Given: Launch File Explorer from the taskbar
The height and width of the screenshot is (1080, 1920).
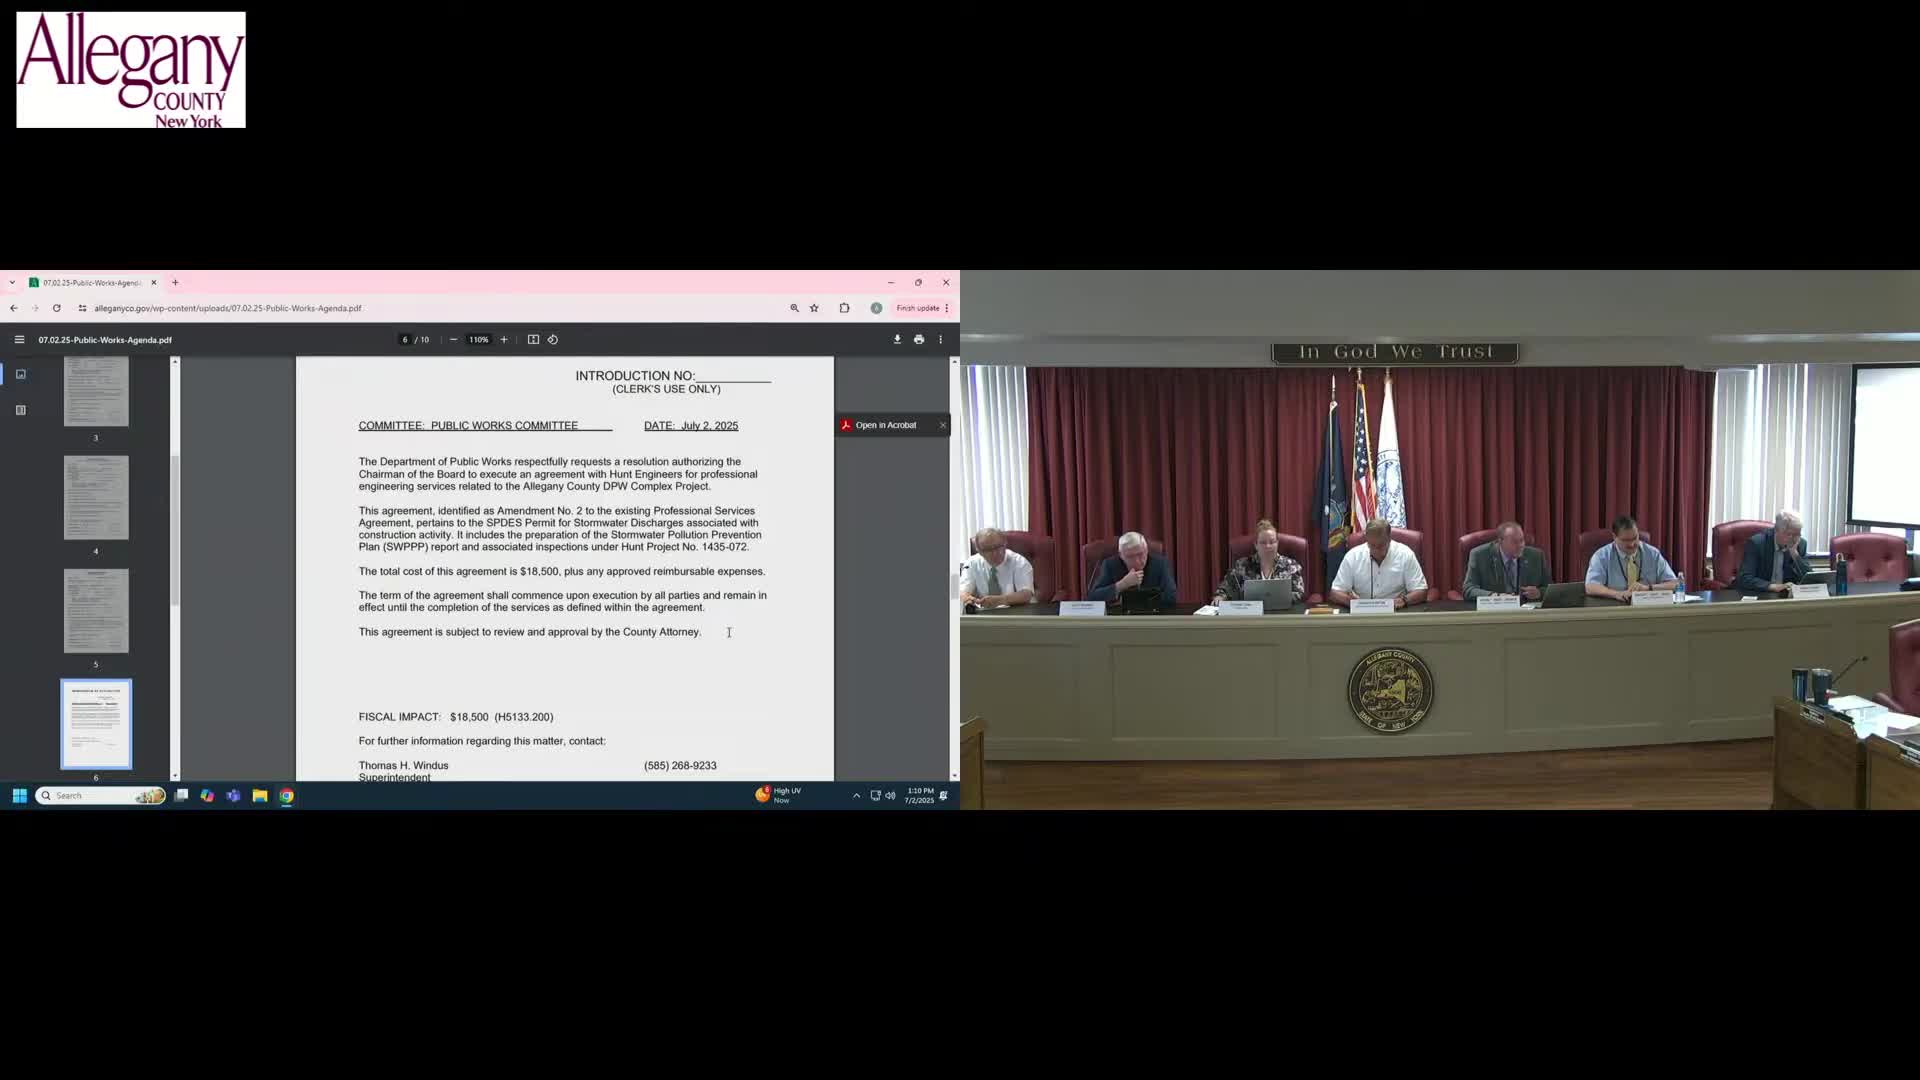Looking at the screenshot, I should point(259,795).
